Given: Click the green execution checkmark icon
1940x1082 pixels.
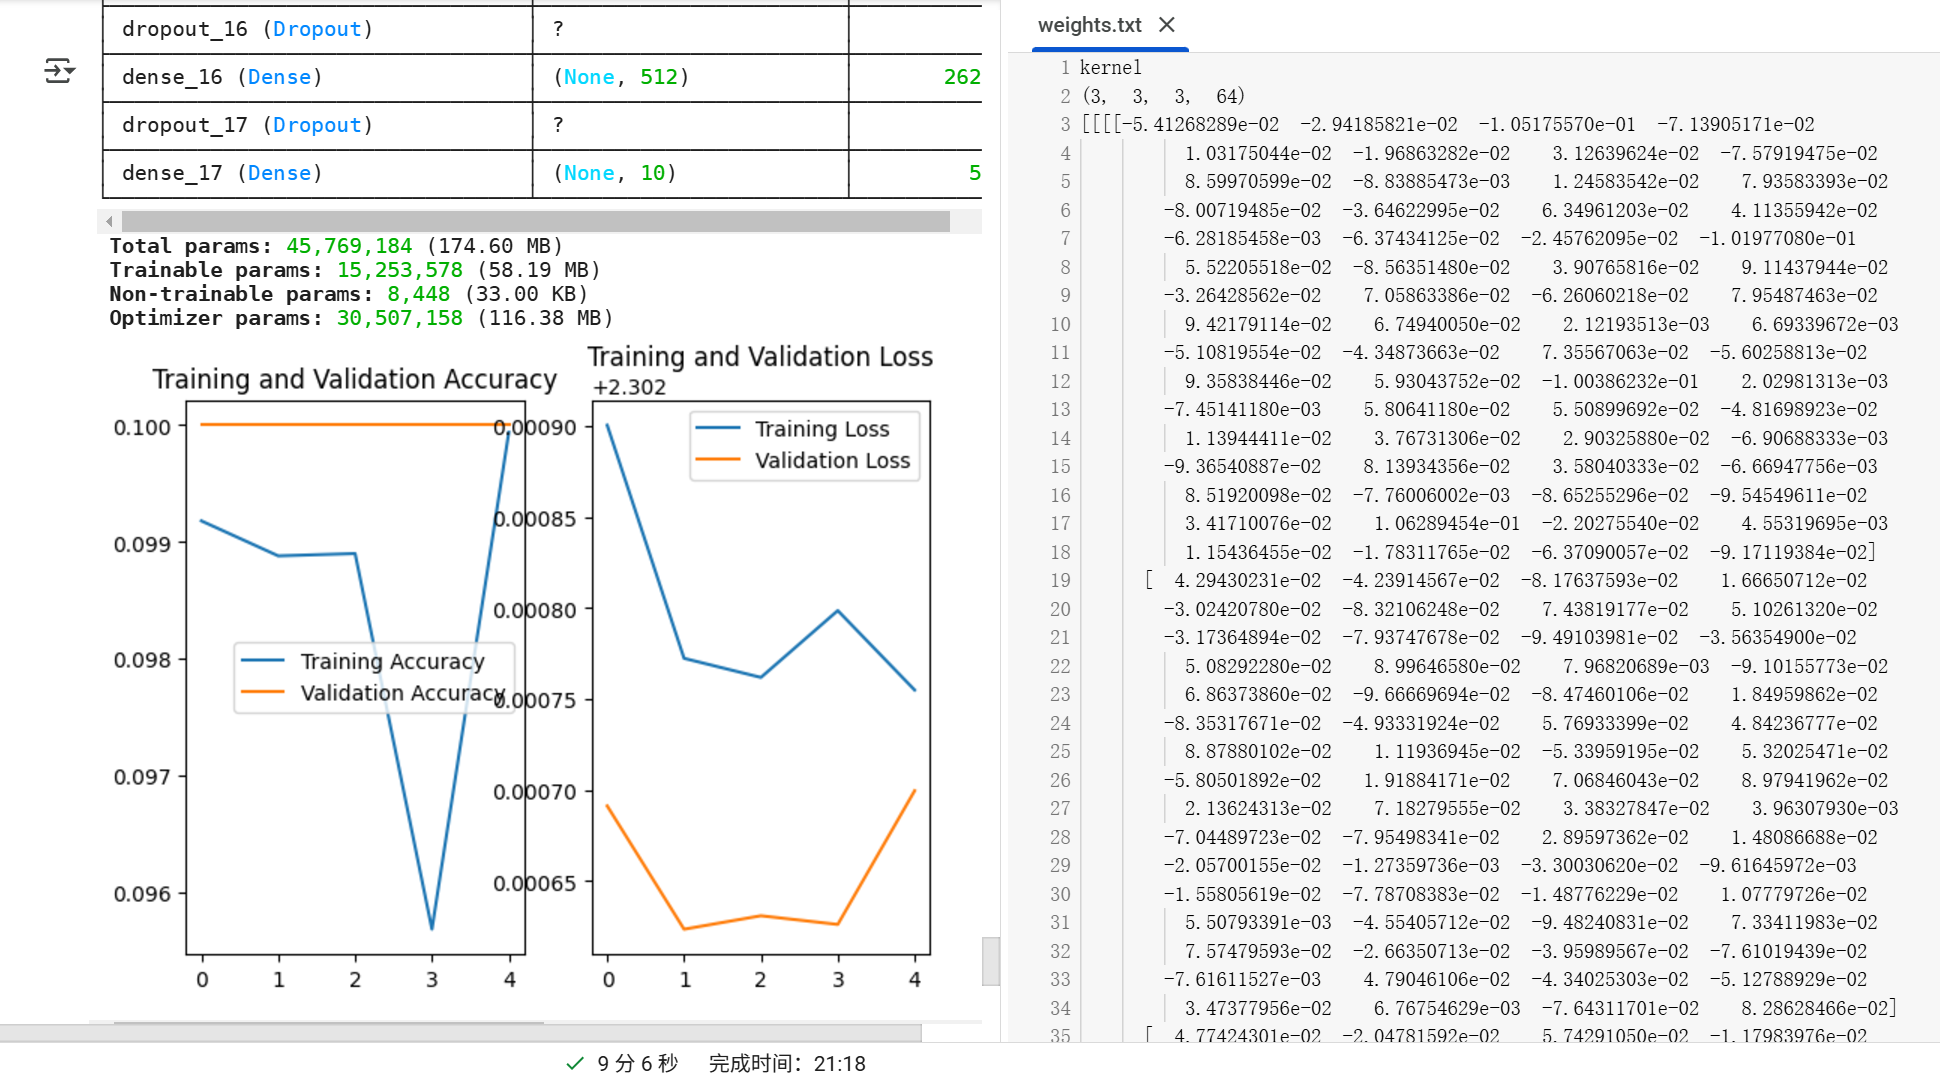Looking at the screenshot, I should (x=574, y=1063).
